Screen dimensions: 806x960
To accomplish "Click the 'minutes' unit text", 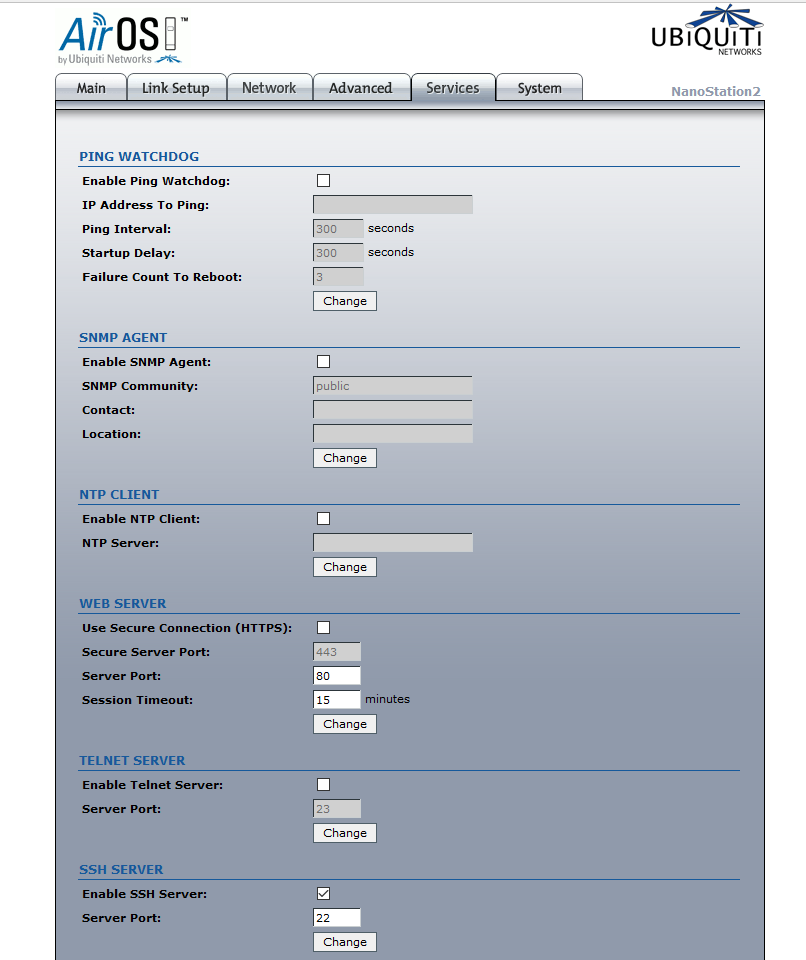I will click(x=388, y=699).
